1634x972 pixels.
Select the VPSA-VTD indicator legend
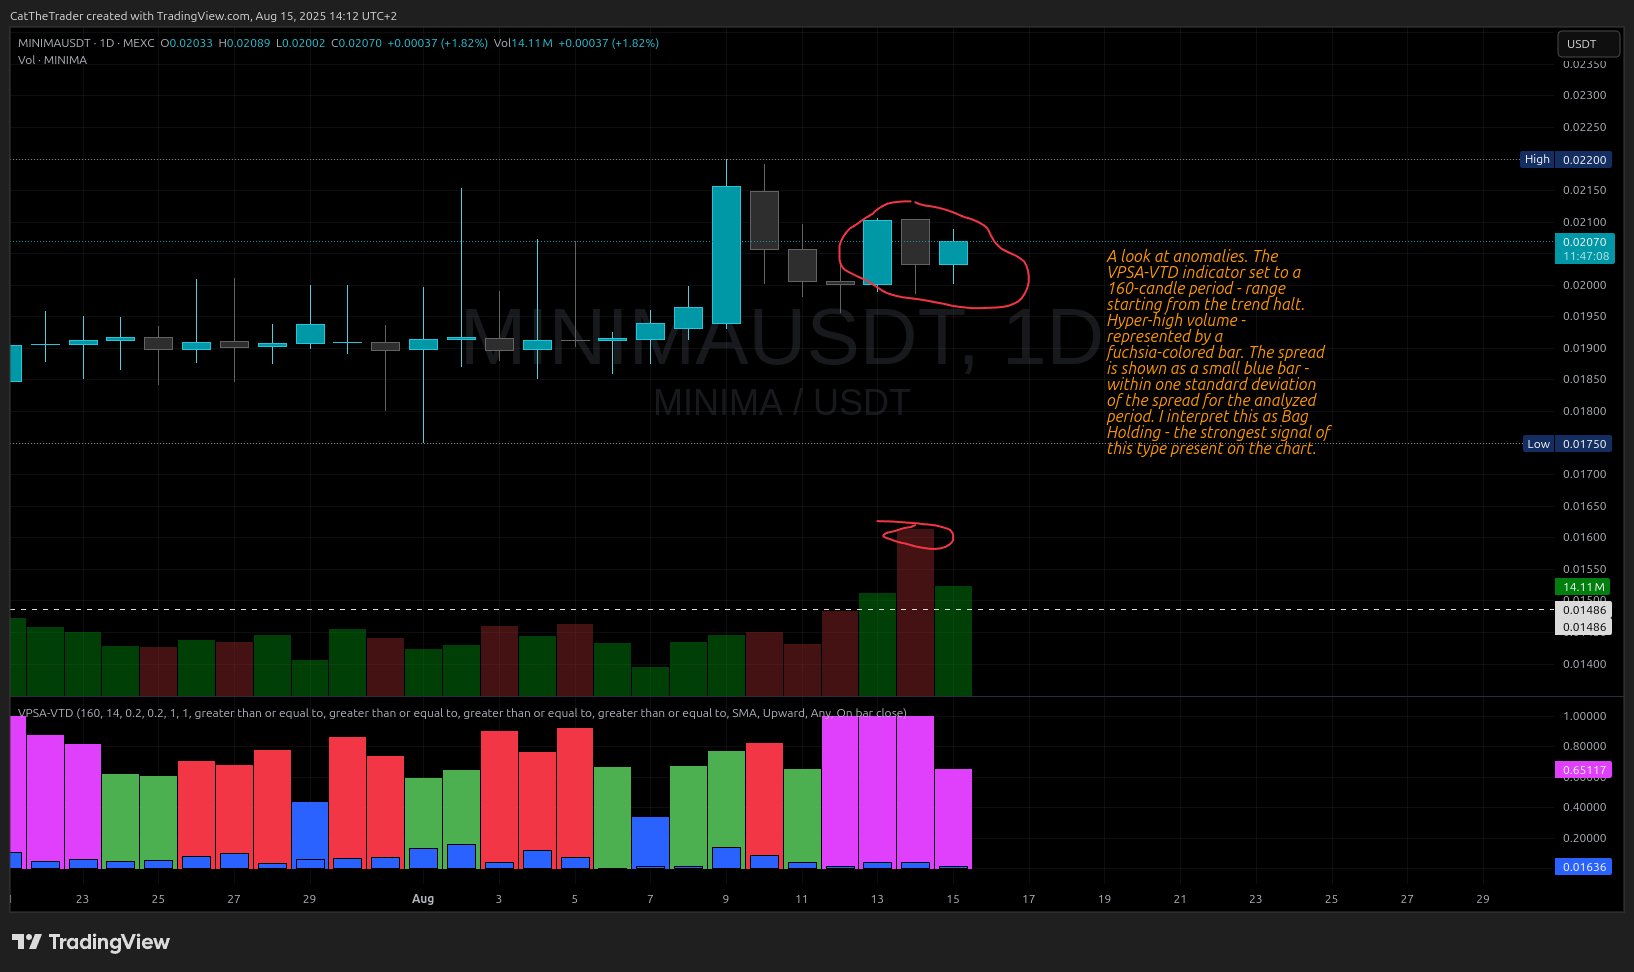[462, 713]
